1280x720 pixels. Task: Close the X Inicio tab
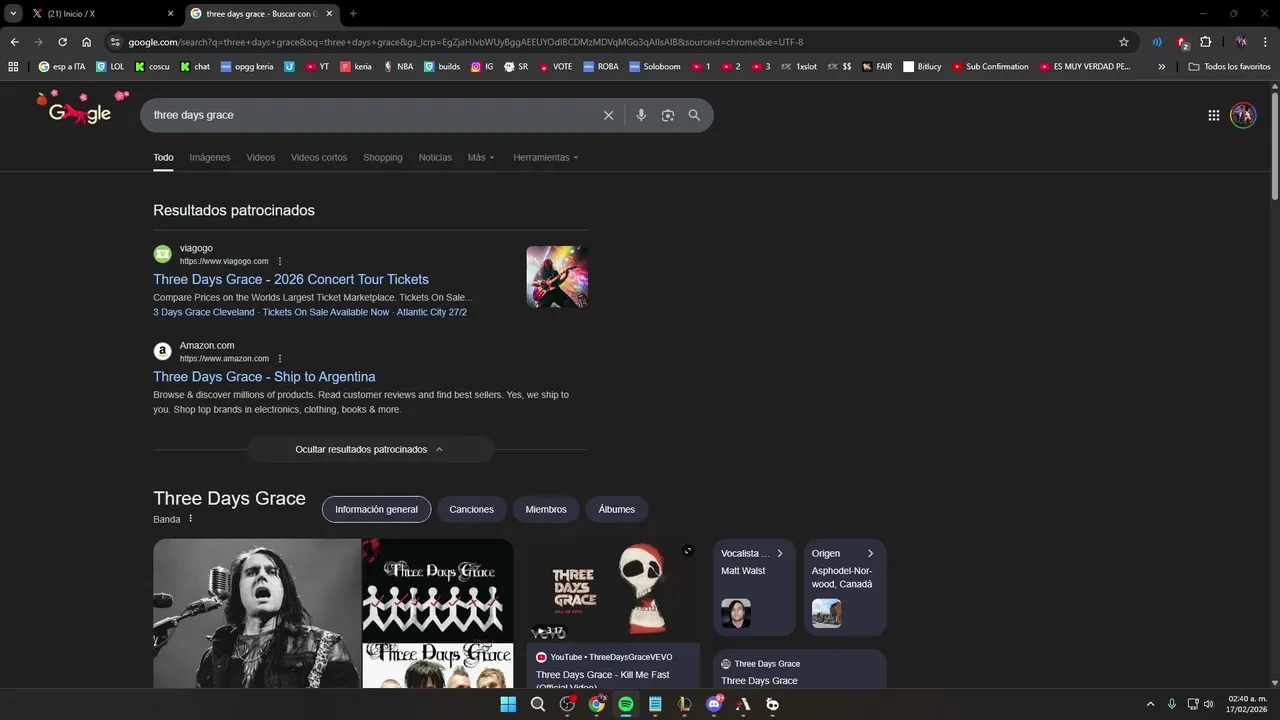tap(170, 13)
